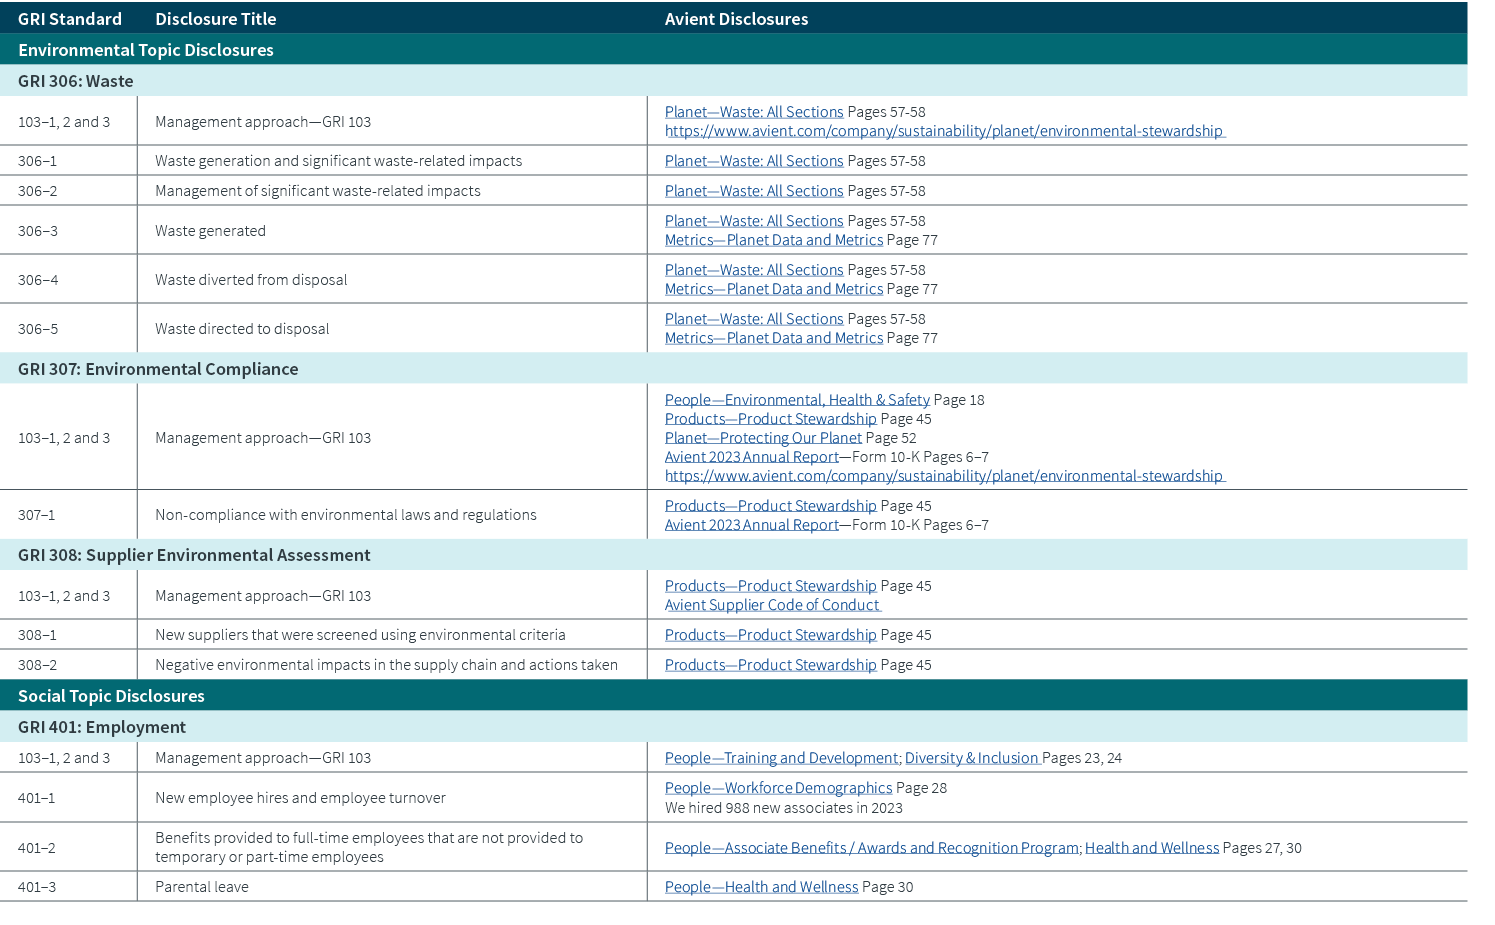The image size is (1495, 925).
Task: Click the Social Topic Disclosures section banner
Action: coord(110,695)
